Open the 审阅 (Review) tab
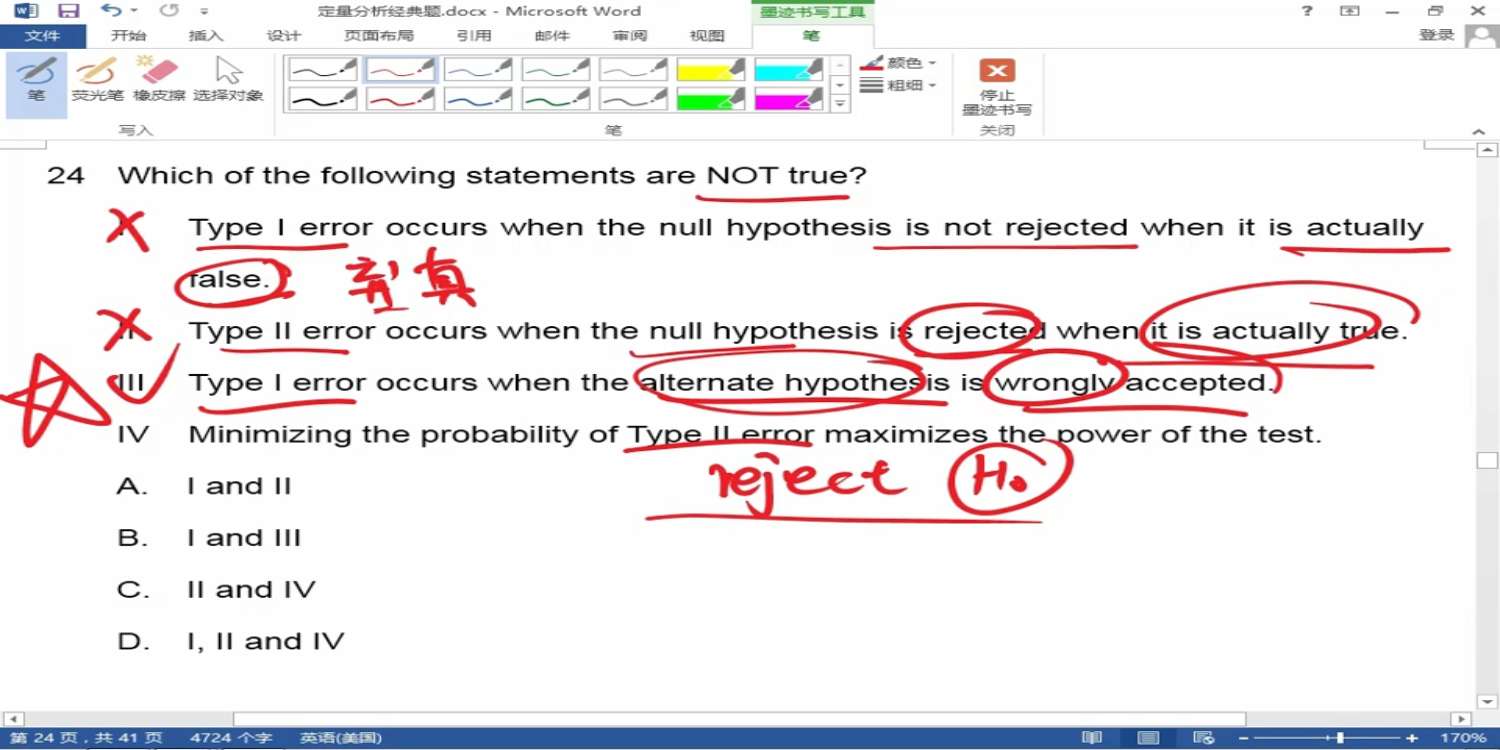 click(x=630, y=36)
